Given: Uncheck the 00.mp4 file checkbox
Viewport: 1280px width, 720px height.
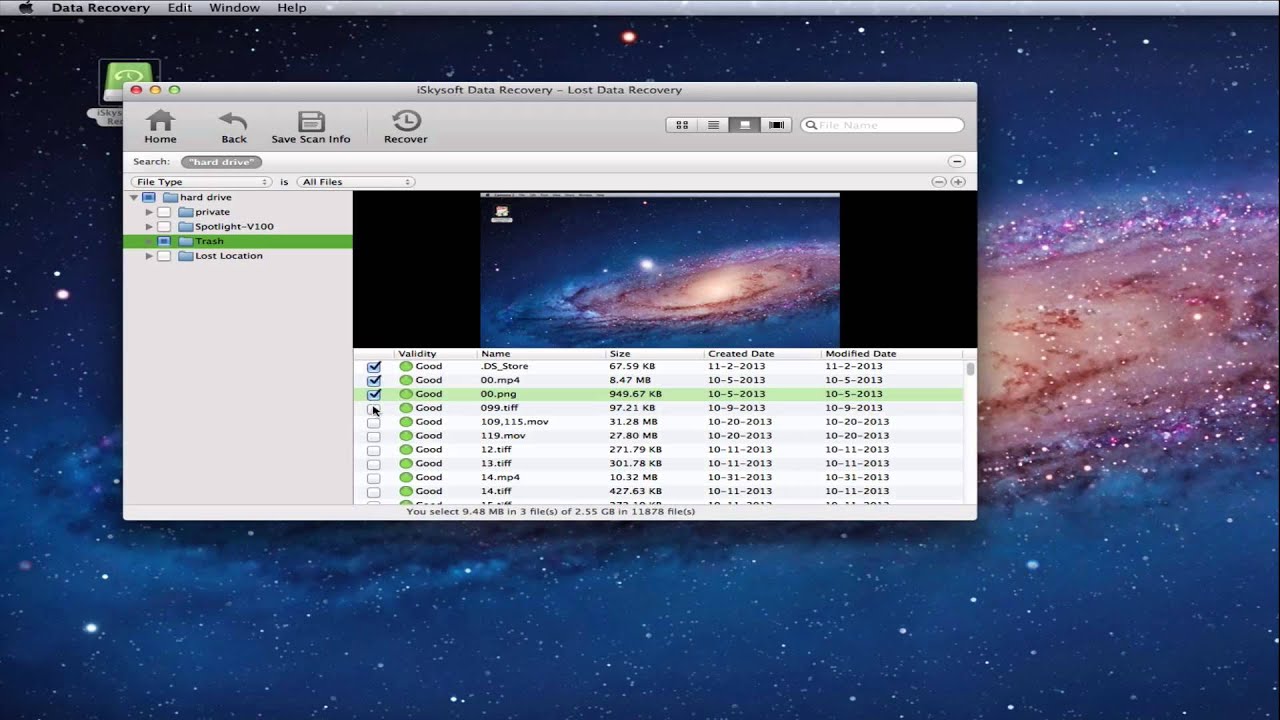Looking at the screenshot, I should [374, 381].
